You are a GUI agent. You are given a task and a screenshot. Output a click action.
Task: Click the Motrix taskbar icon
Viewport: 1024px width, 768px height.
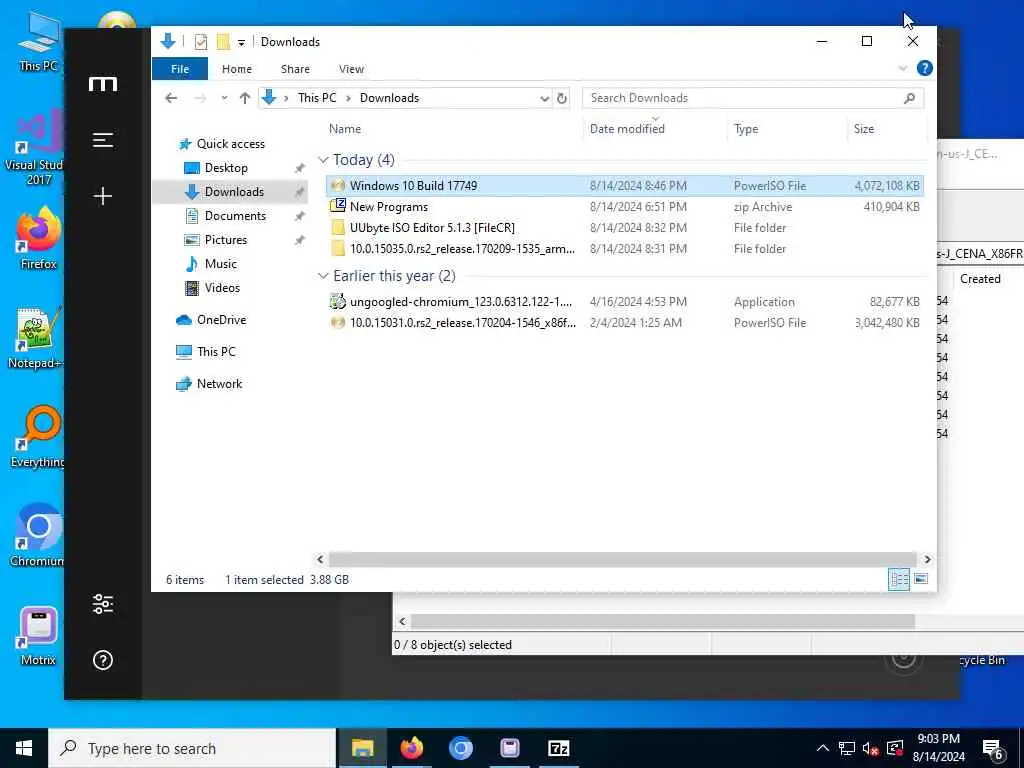point(509,748)
